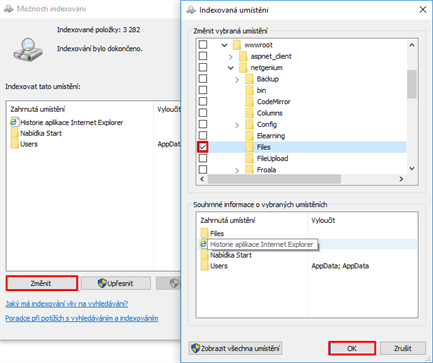433x363 pixels.
Task: Click the FileUpload folder icon
Action: (x=249, y=158)
